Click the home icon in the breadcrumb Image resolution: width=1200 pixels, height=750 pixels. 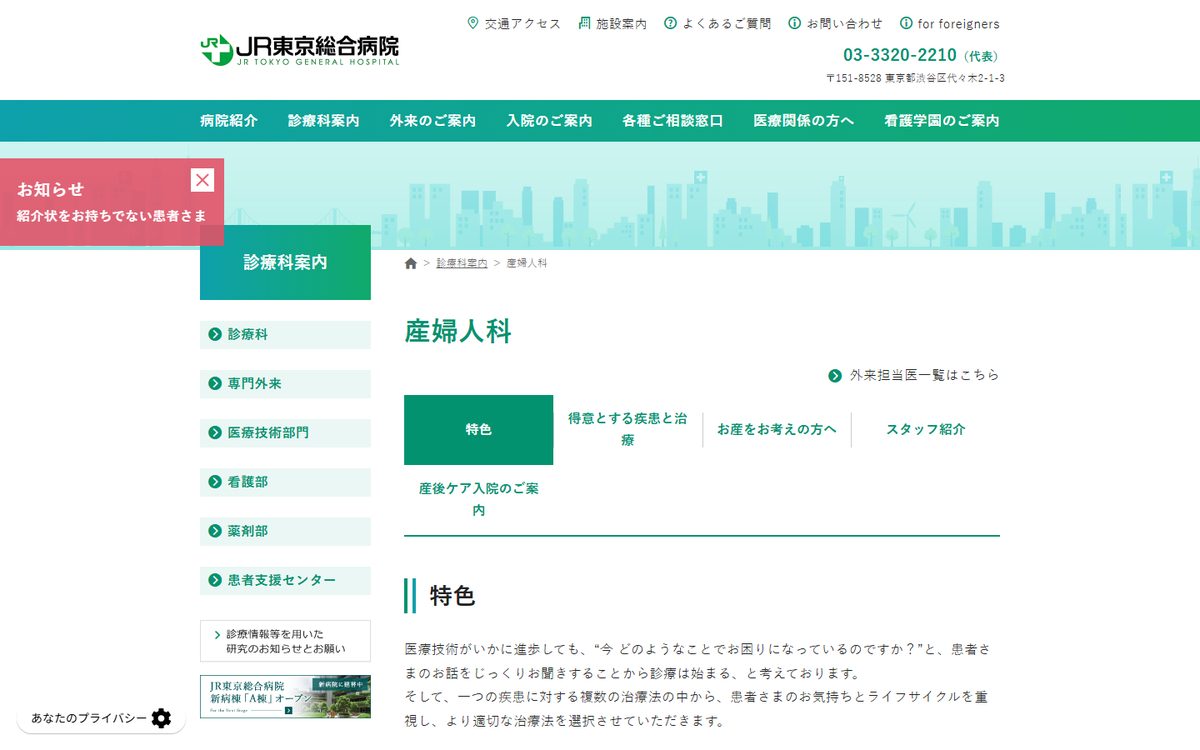[411, 263]
